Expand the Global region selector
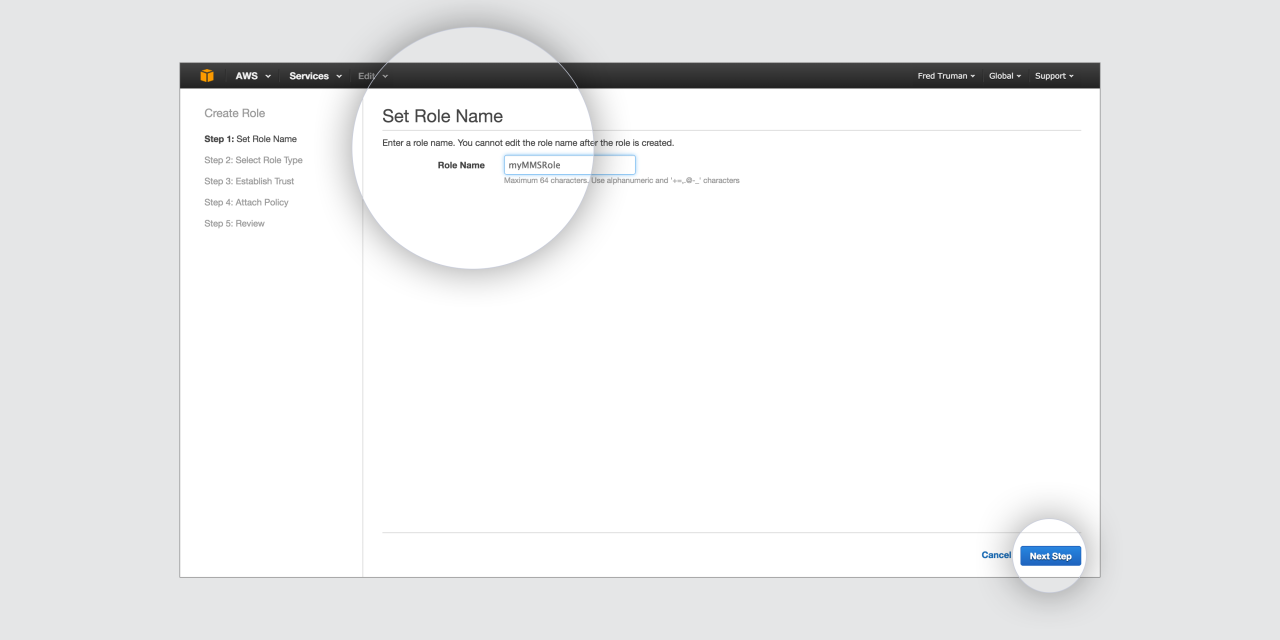Image resolution: width=1280 pixels, height=640 pixels. tap(1004, 76)
